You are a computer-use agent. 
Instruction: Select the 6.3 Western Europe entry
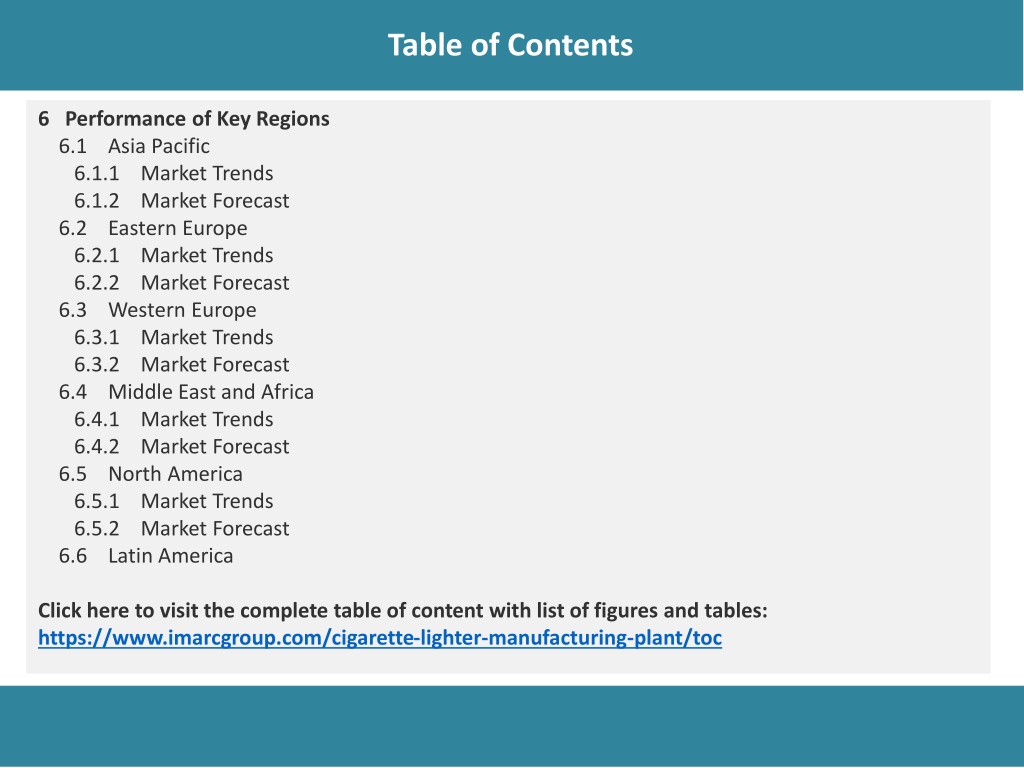tap(157, 310)
